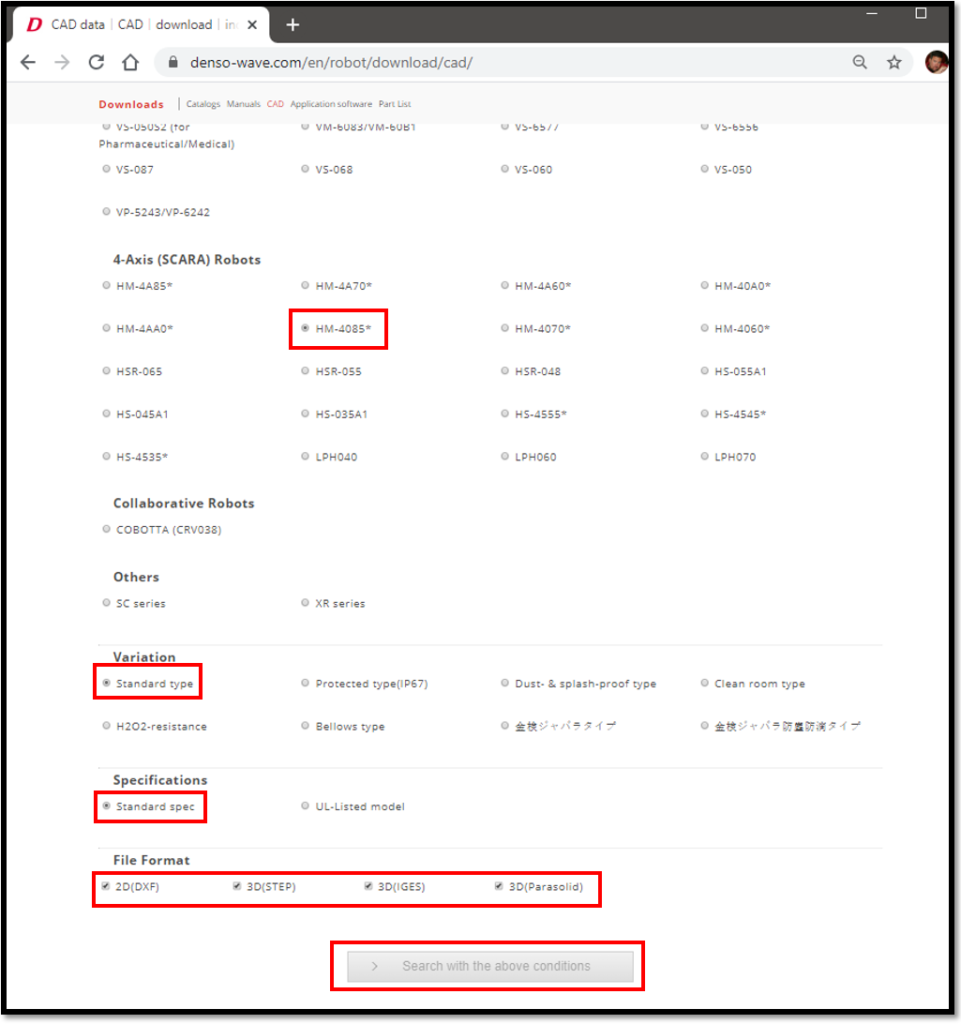Choose Dust- & splash-proof type variation
Image resolution: width=961 pixels, height=1024 pixels.
coord(505,683)
